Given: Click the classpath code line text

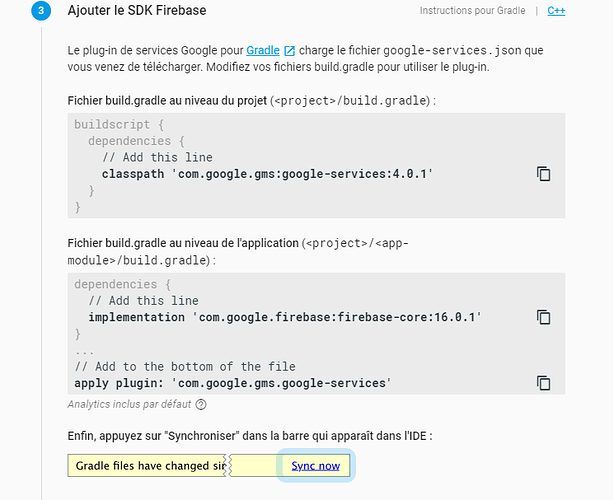Looking at the screenshot, I should coord(267,174).
